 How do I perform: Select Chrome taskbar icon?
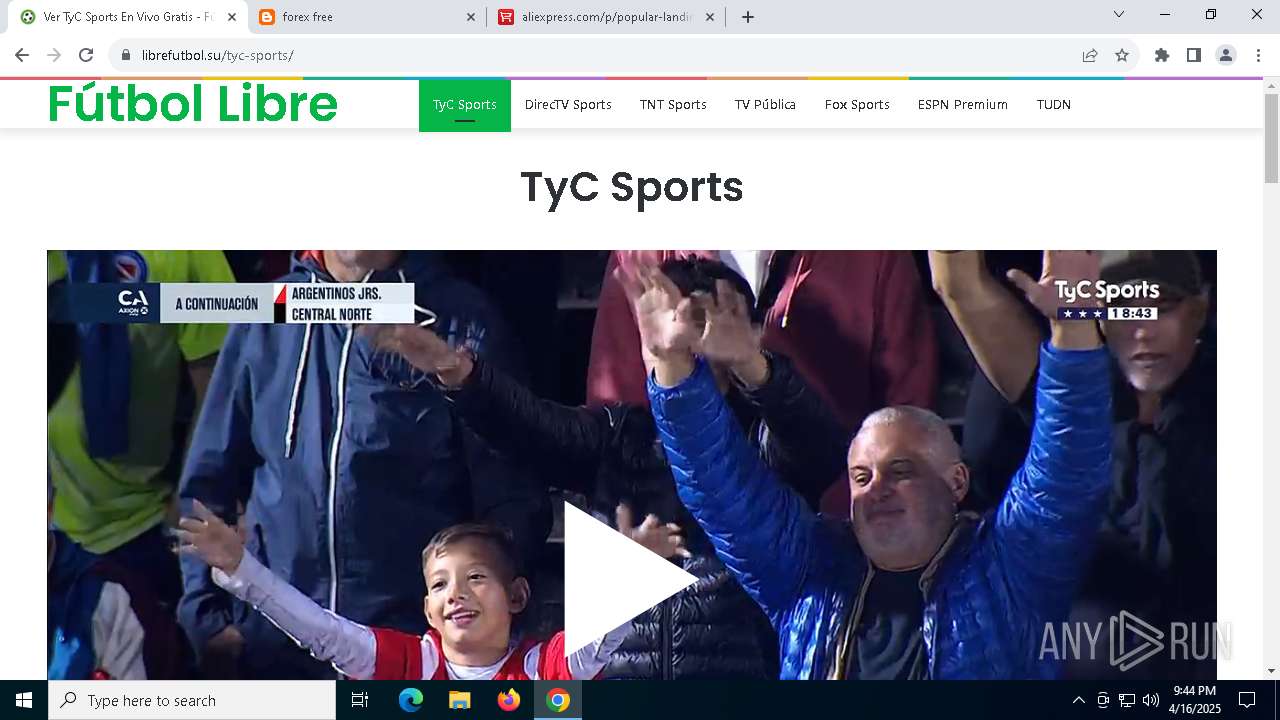point(558,700)
